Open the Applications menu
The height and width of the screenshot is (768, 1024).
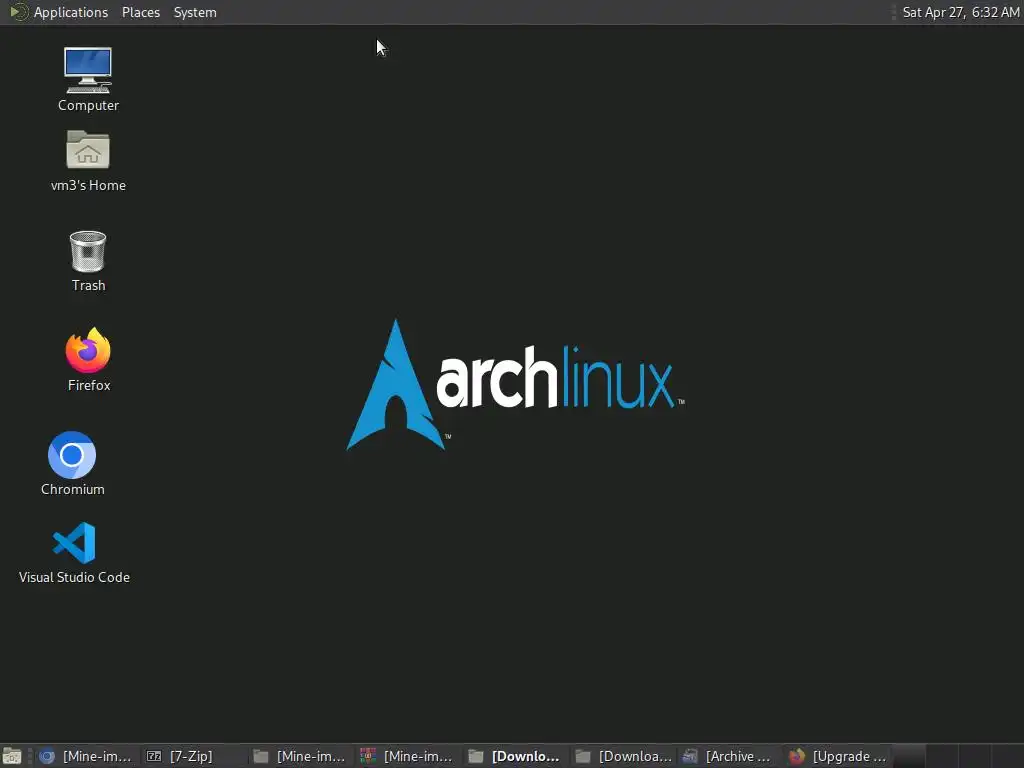pyautogui.click(x=71, y=12)
